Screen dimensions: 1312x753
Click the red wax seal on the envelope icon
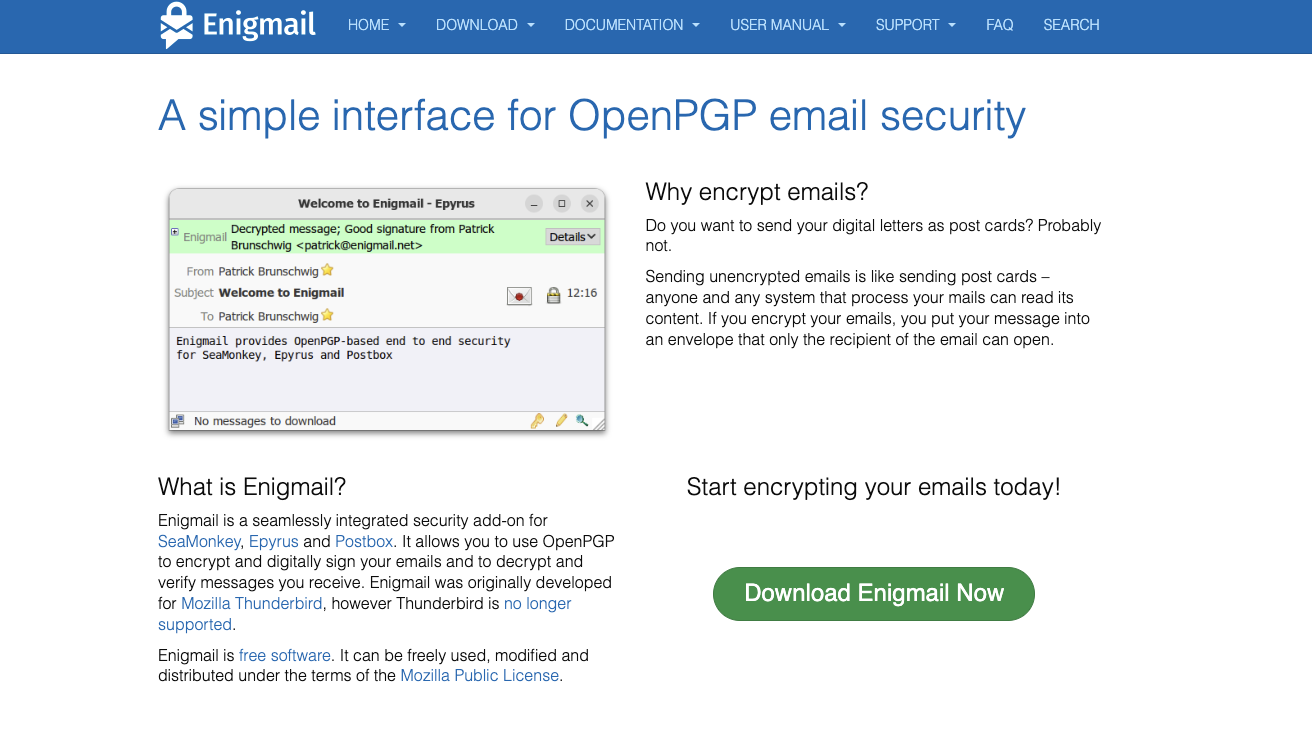click(520, 296)
